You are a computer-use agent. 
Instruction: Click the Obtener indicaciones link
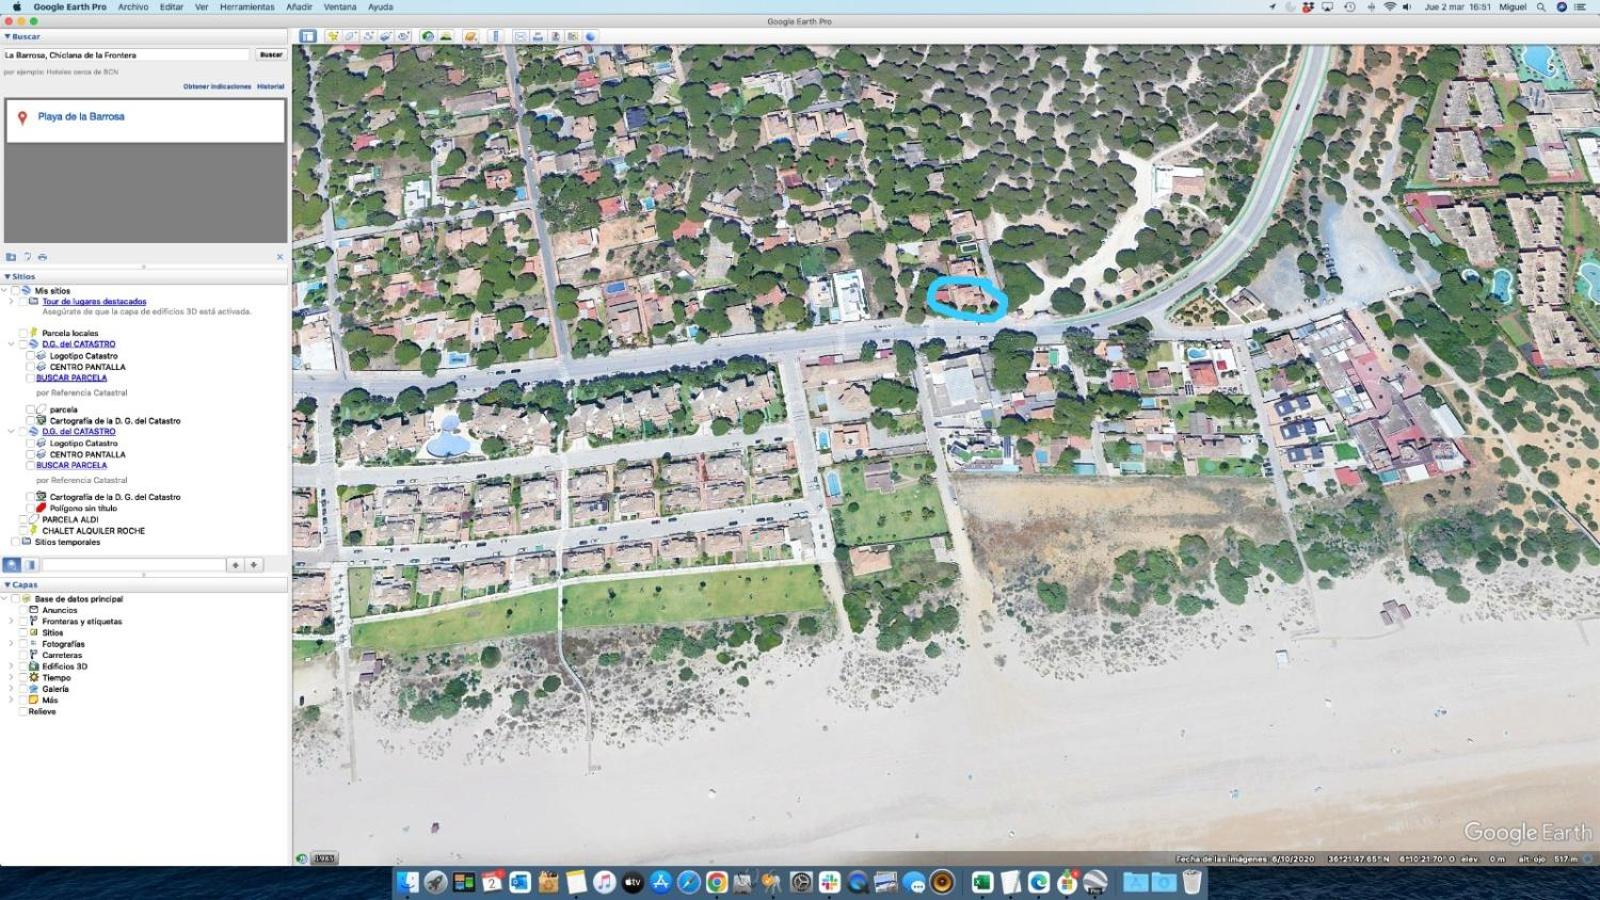(217, 87)
